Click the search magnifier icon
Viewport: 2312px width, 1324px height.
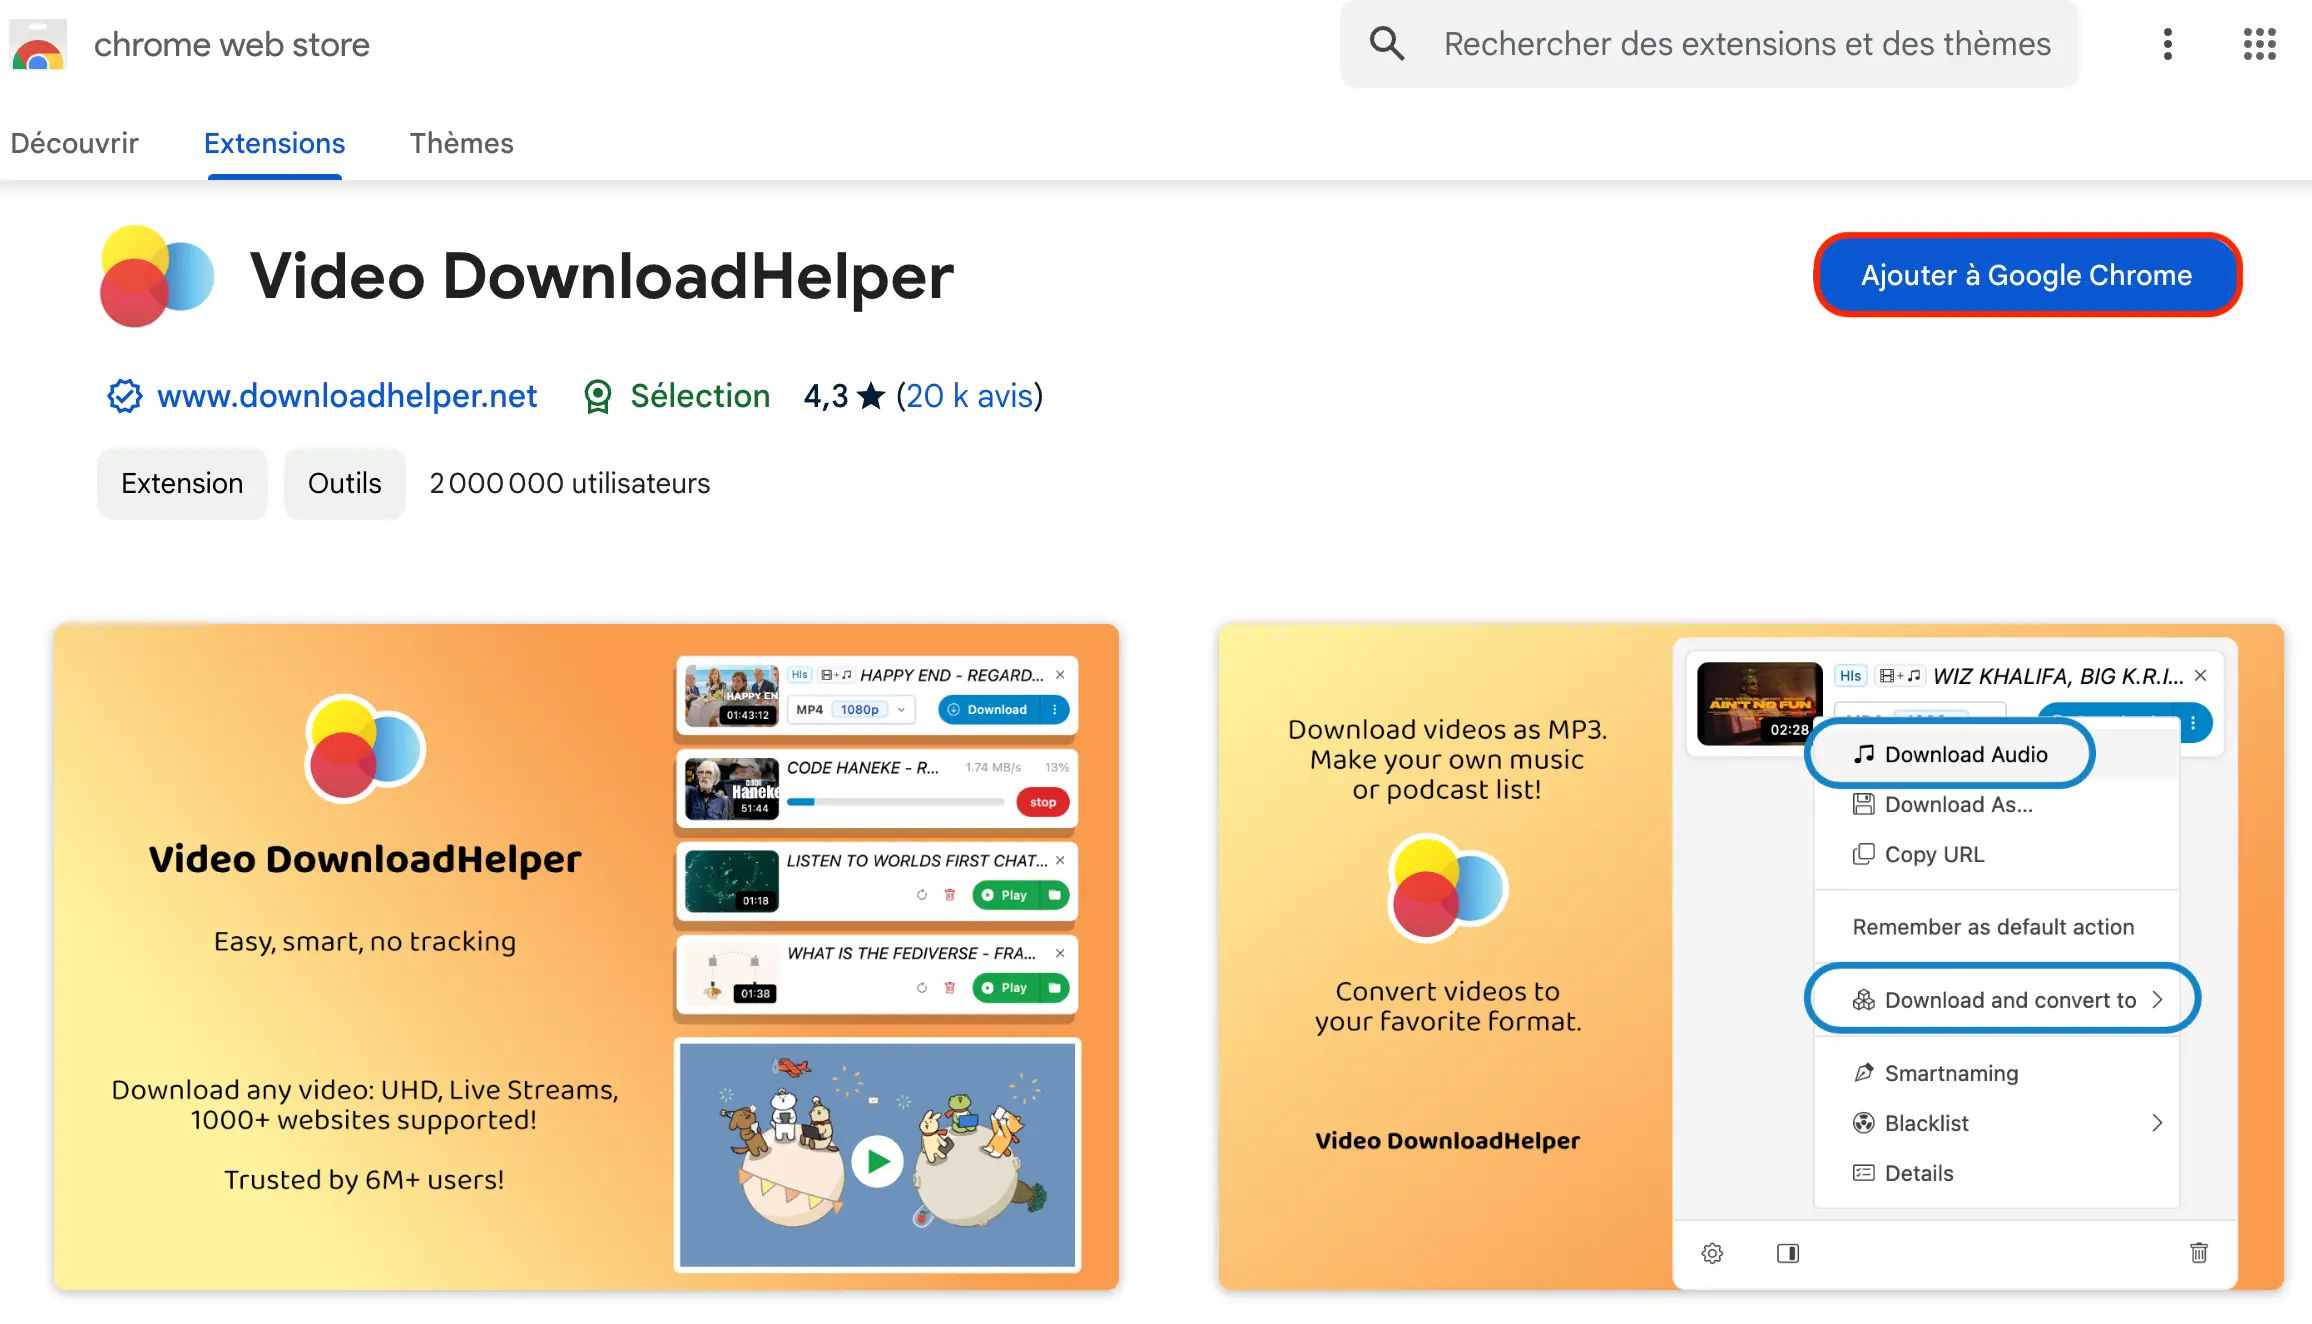click(x=1387, y=44)
